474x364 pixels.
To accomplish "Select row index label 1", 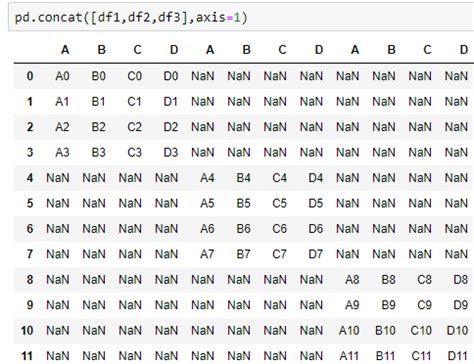I will pyautogui.click(x=30, y=101).
